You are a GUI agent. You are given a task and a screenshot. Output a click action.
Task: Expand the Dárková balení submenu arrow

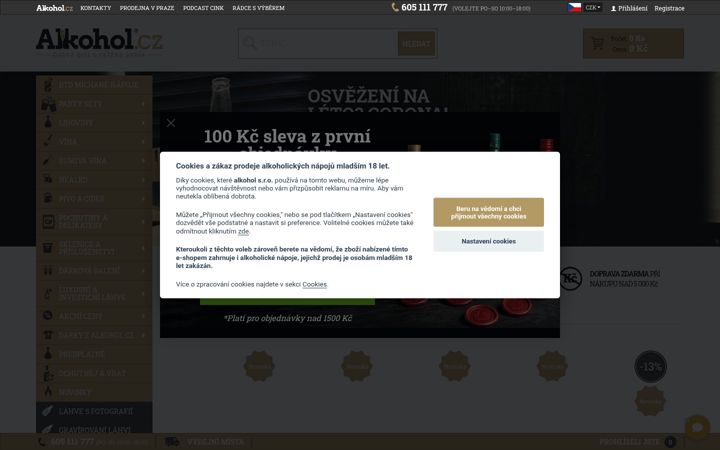tap(143, 271)
